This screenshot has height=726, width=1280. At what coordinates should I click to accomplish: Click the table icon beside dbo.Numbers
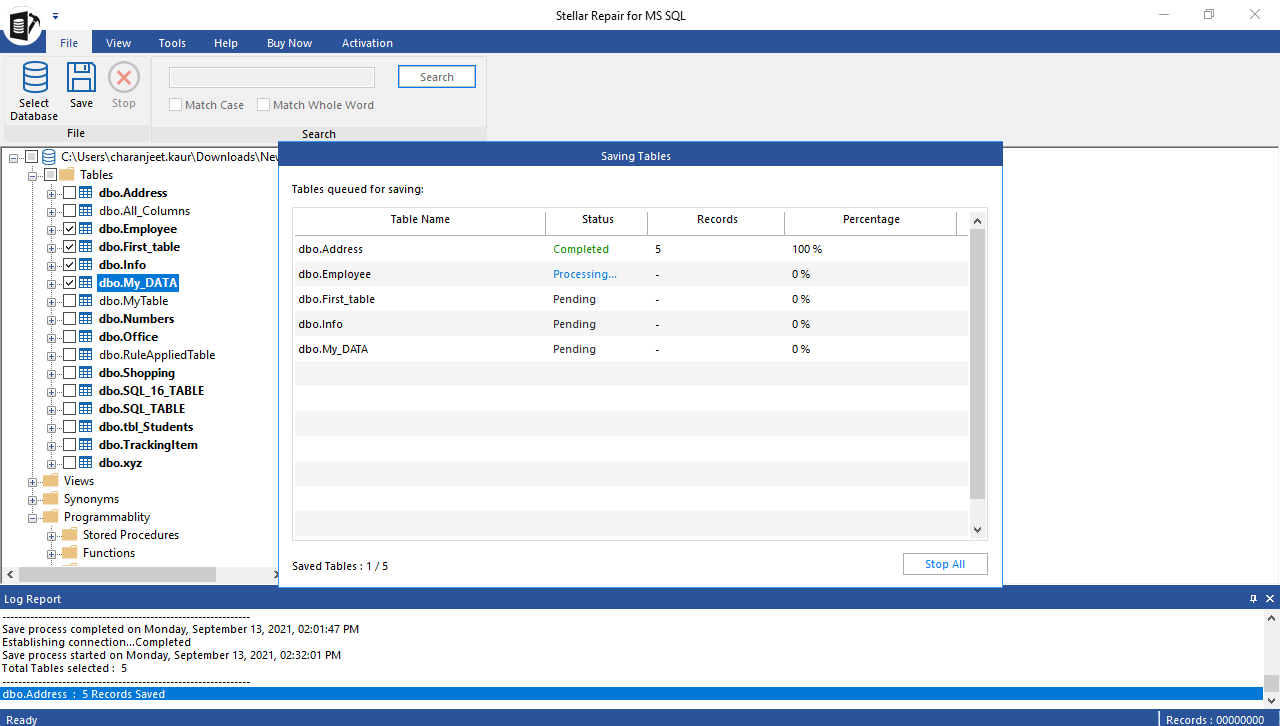(x=86, y=319)
